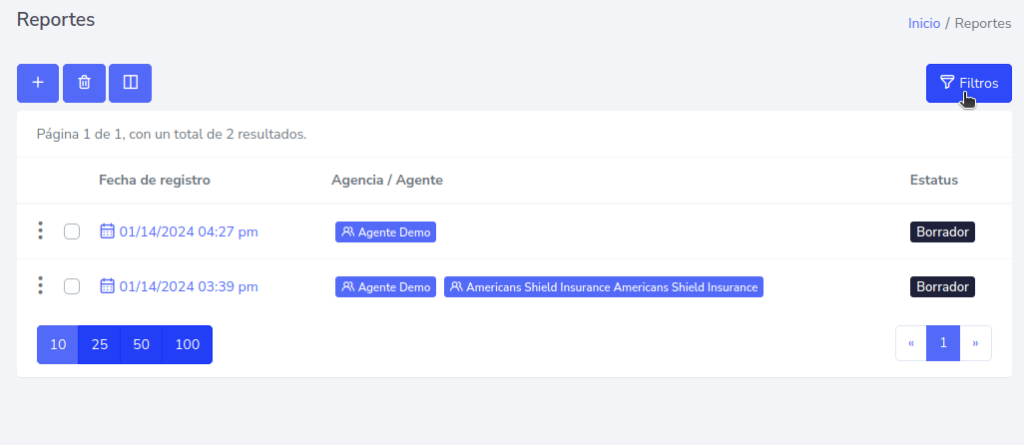Image resolution: width=1024 pixels, height=445 pixels.
Task: Select checkbox for 03:39 pm report
Action: click(72, 287)
